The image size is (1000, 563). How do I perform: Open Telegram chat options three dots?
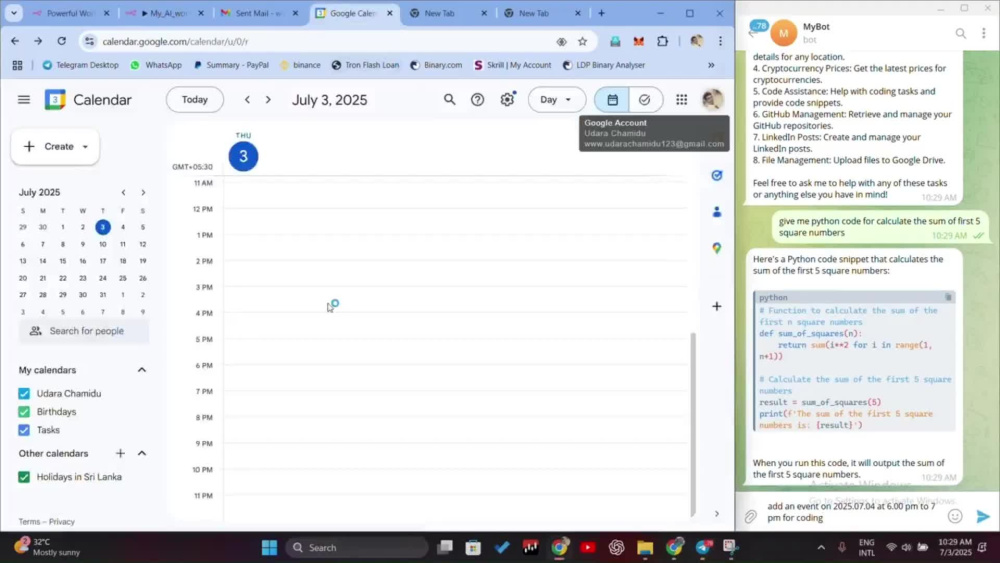point(984,33)
